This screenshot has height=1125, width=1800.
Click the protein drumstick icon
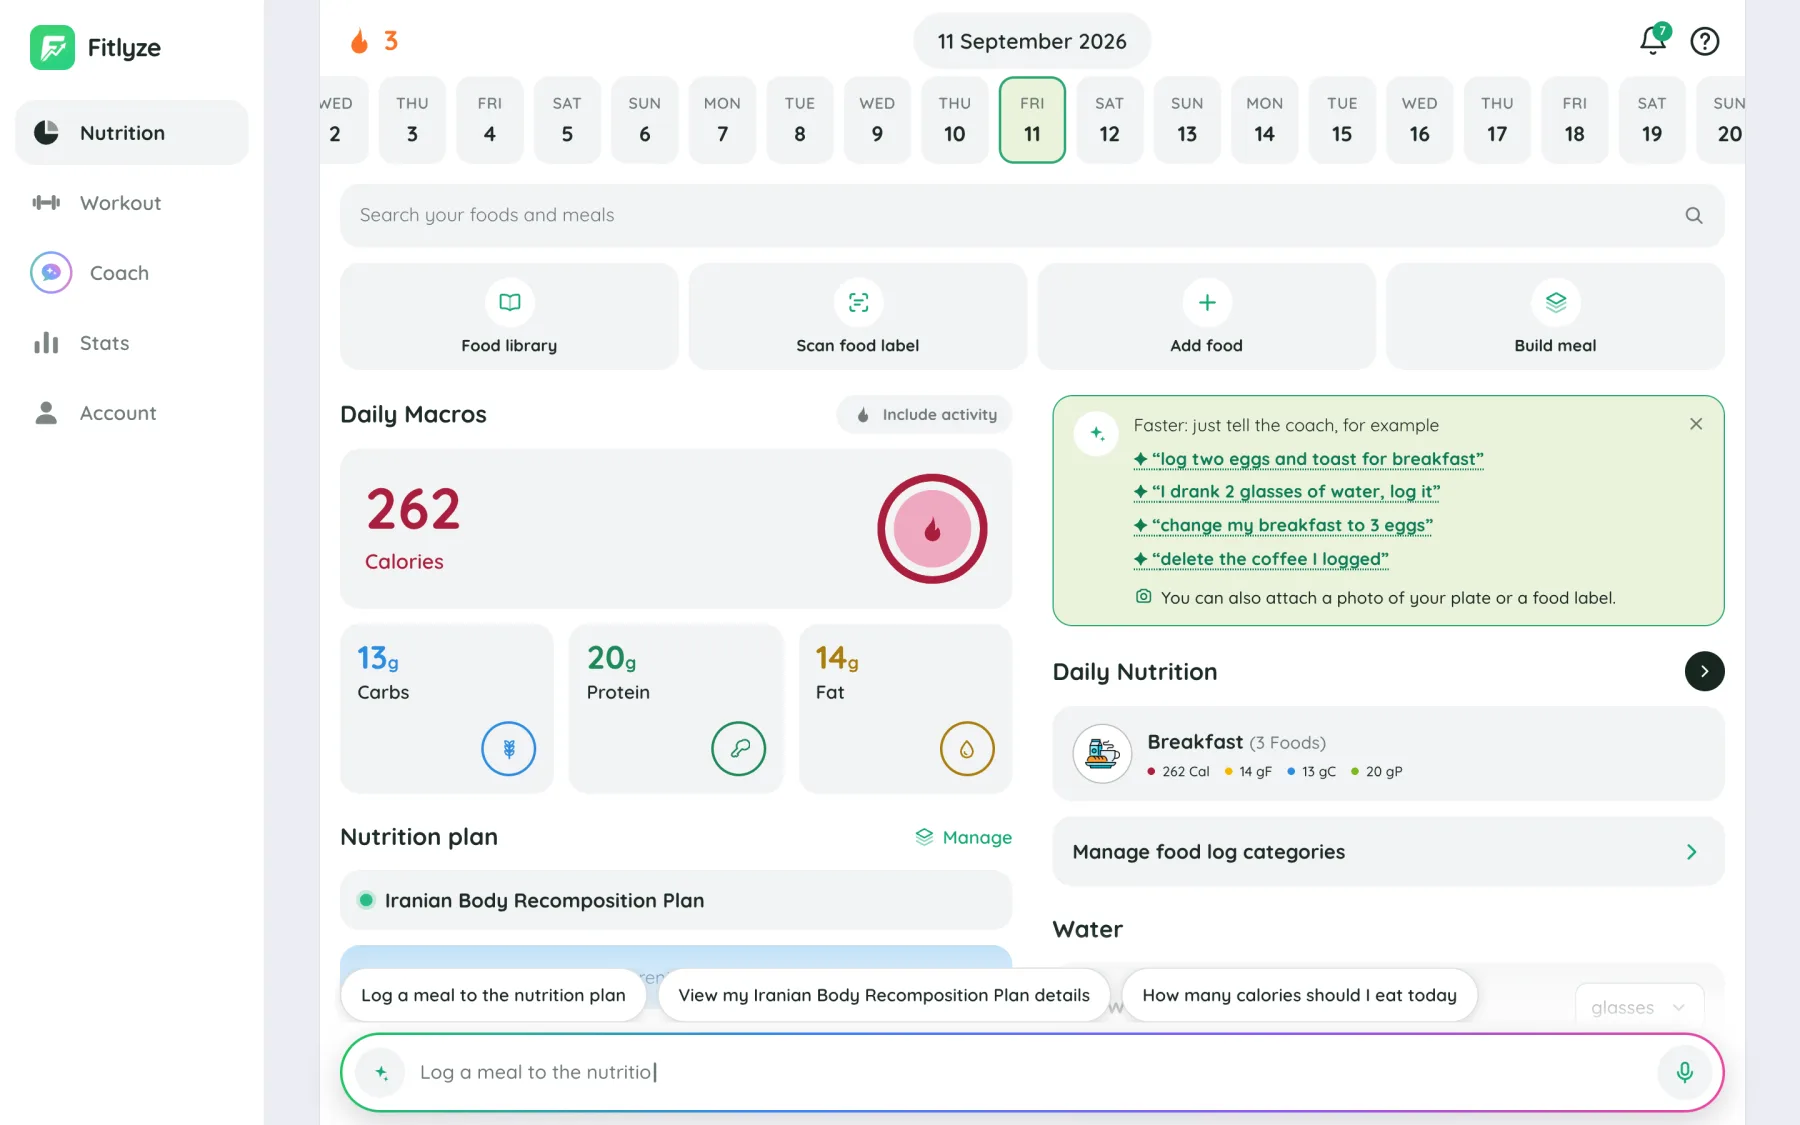point(739,748)
